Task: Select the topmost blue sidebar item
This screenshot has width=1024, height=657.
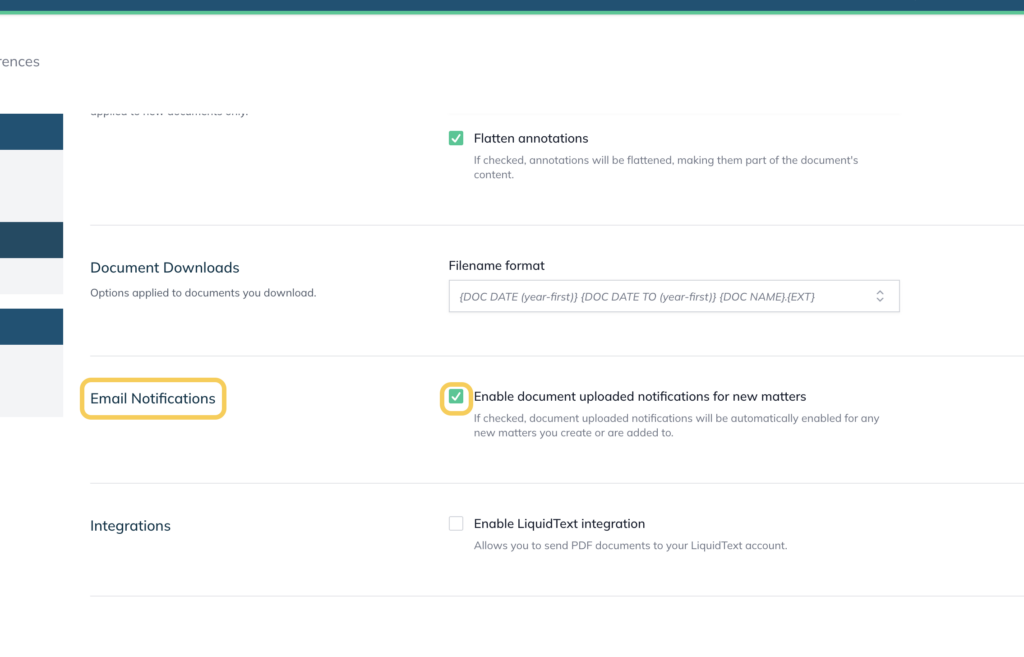Action: point(31,131)
